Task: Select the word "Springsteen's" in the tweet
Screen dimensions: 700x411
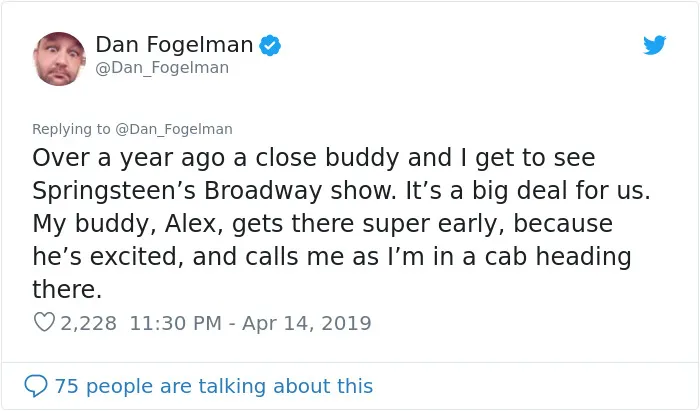Action: coord(114,191)
